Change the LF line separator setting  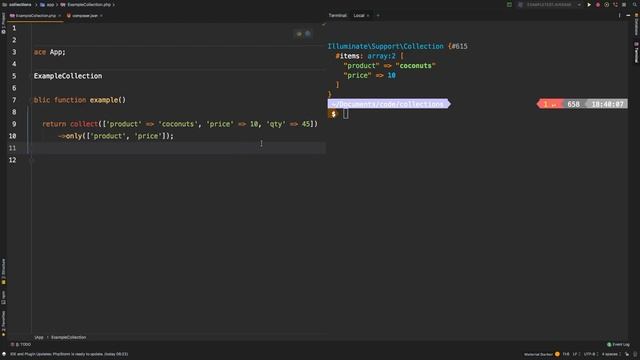575,354
